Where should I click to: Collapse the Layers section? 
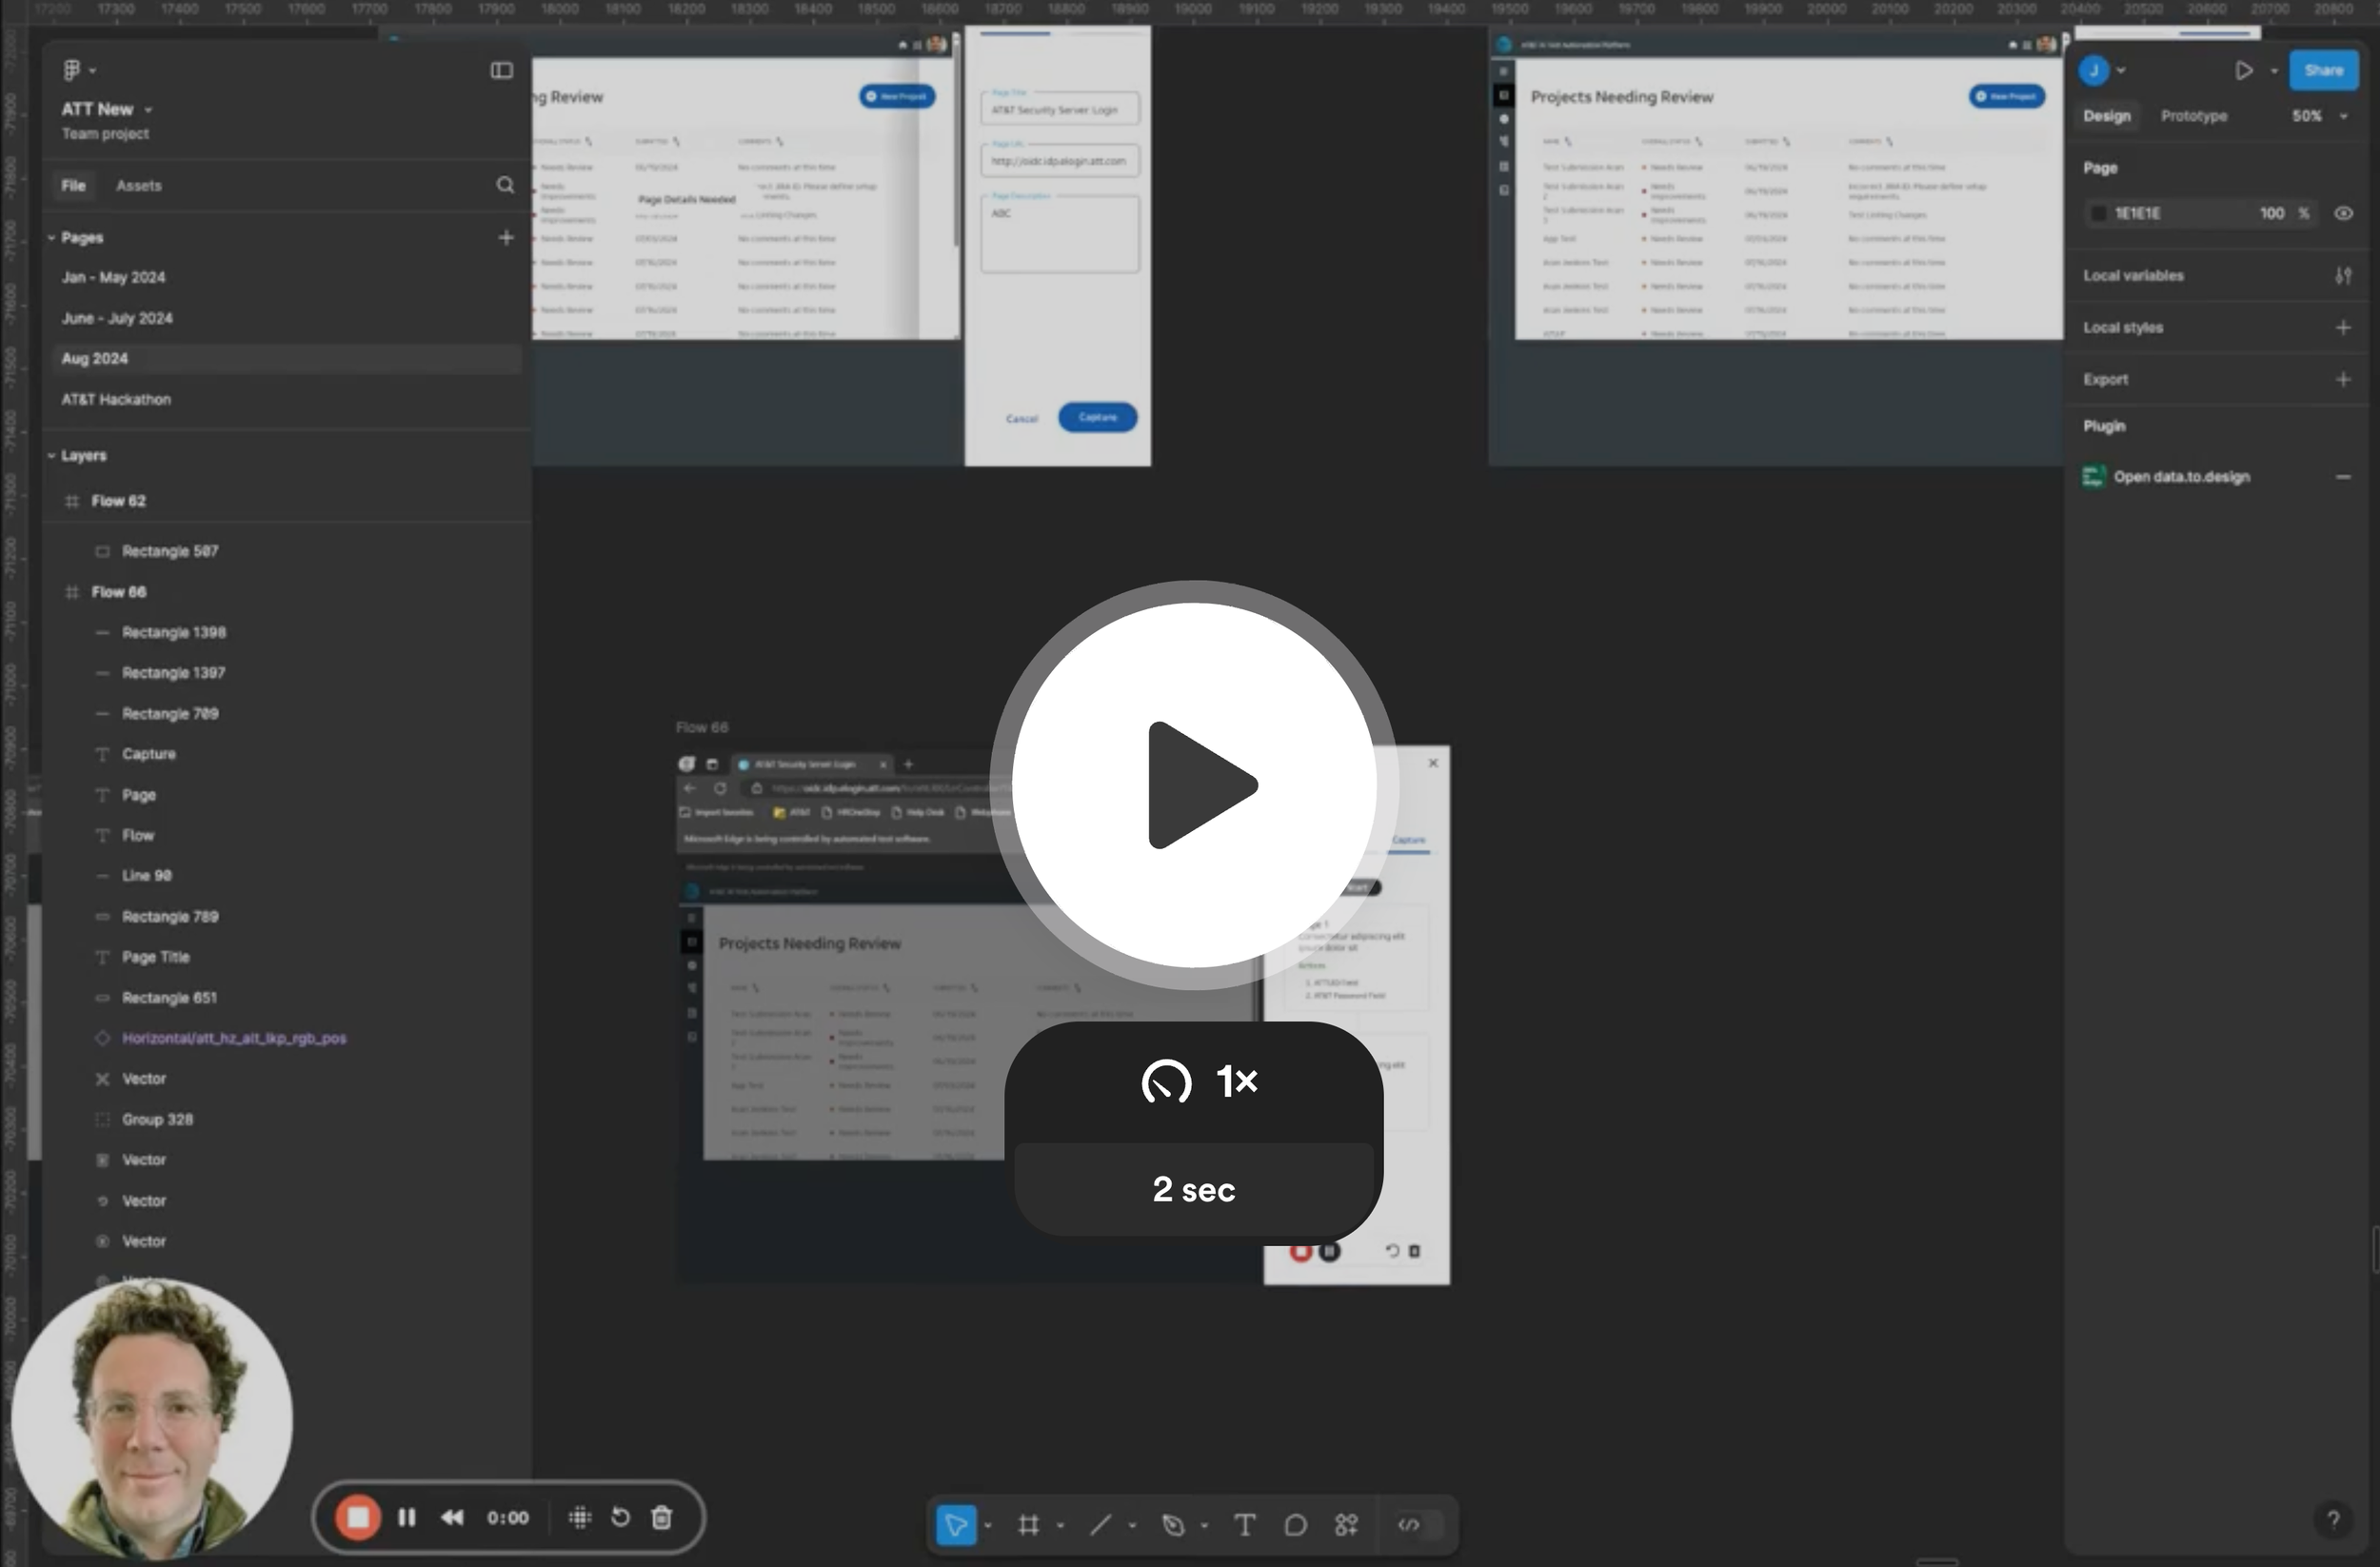pos(52,455)
